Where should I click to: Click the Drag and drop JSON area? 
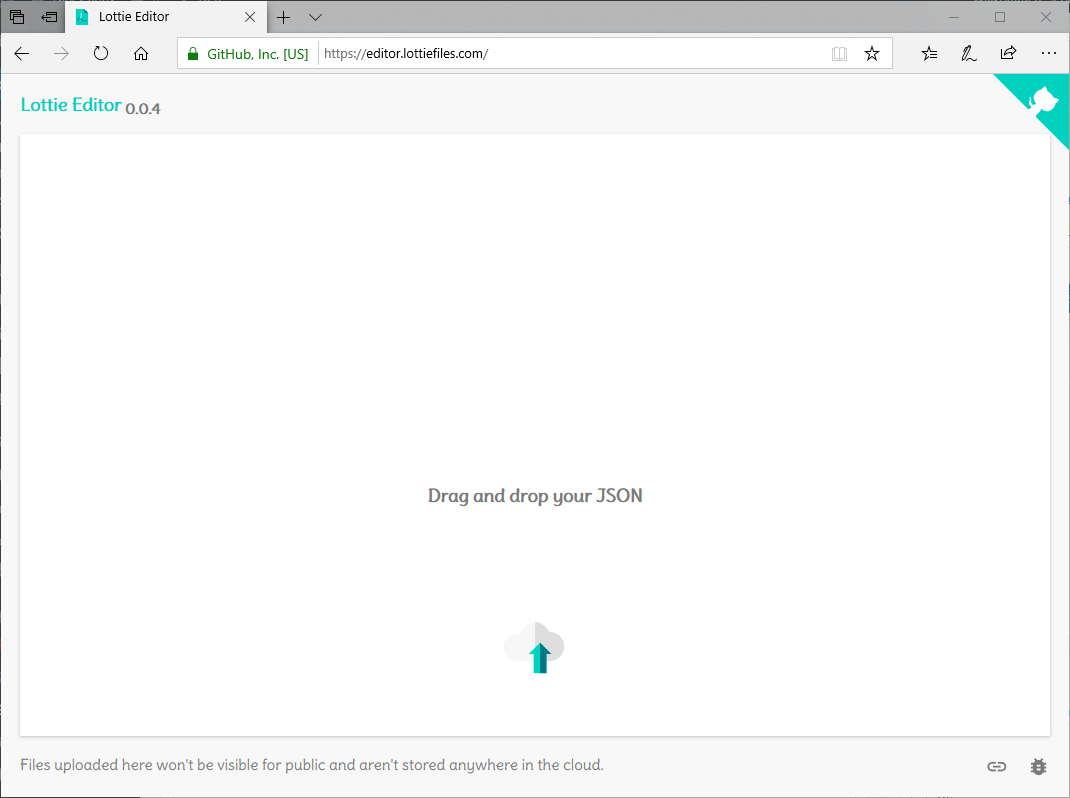coord(535,496)
